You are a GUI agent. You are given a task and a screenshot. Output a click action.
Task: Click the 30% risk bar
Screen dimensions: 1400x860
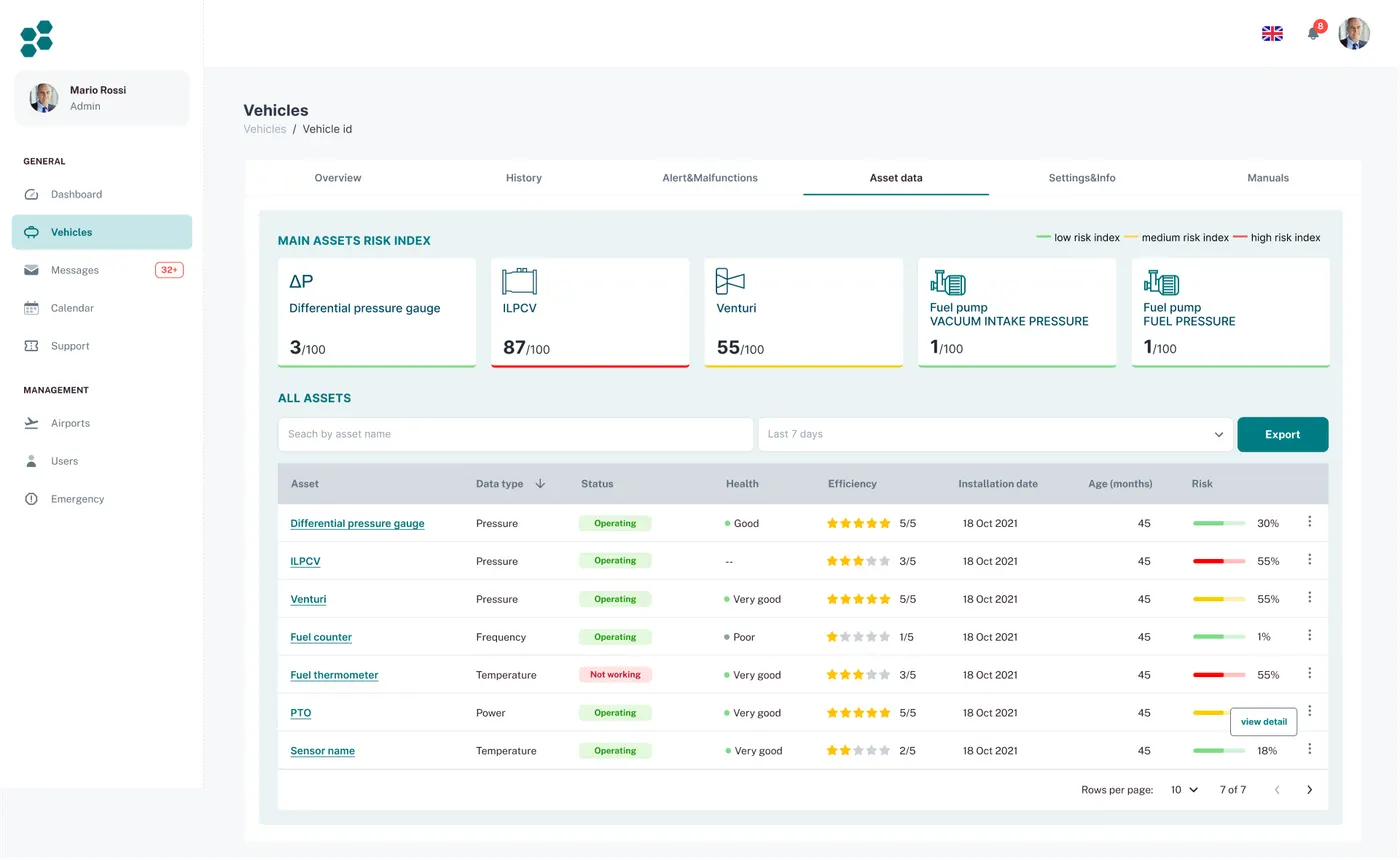1219,523
